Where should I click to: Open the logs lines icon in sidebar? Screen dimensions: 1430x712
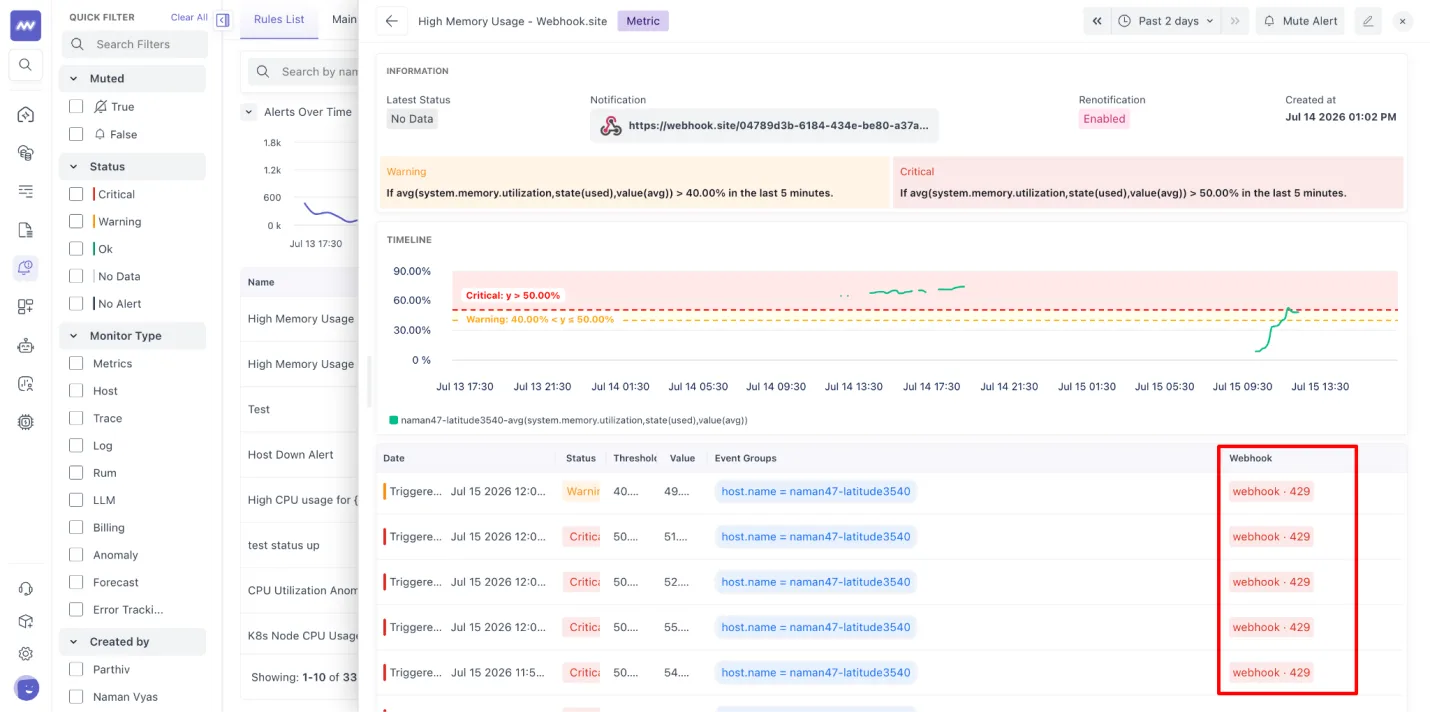click(x=26, y=191)
